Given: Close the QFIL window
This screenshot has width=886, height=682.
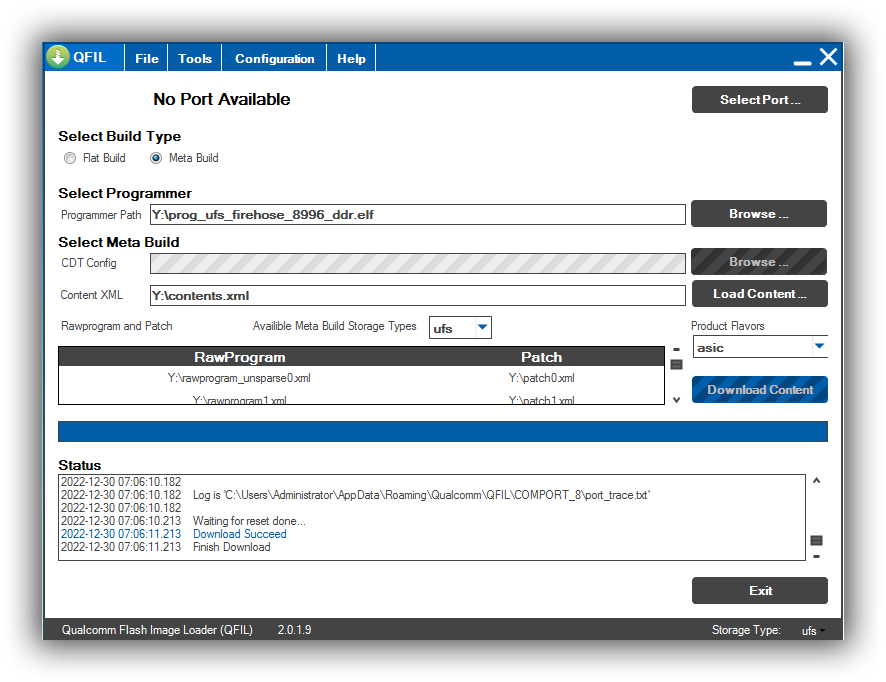Looking at the screenshot, I should click(x=828, y=57).
